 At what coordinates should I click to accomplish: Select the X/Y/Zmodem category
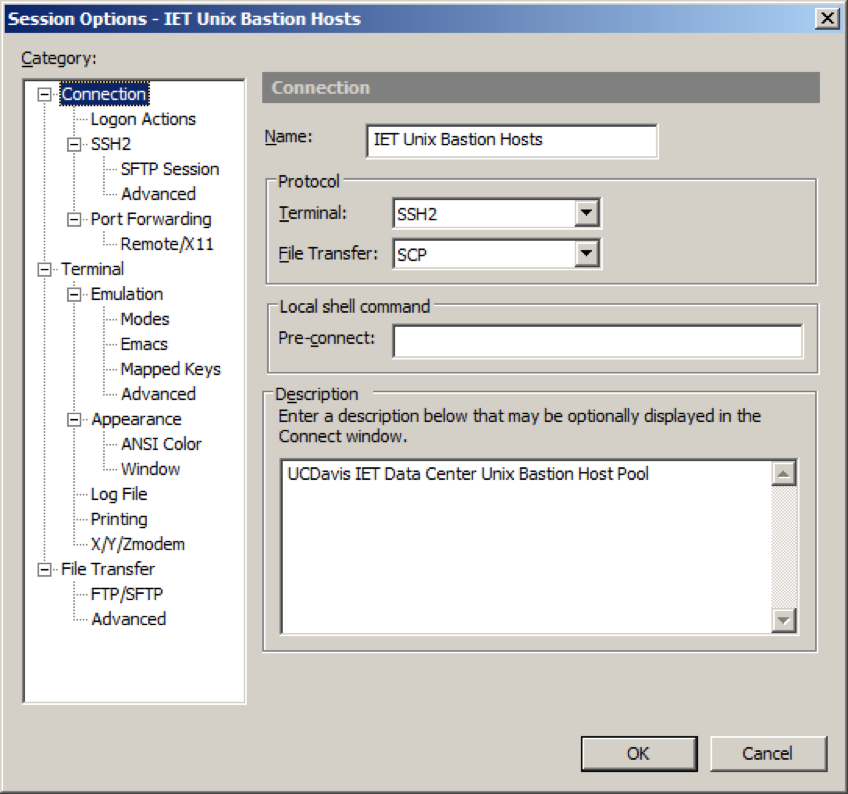(x=136, y=544)
